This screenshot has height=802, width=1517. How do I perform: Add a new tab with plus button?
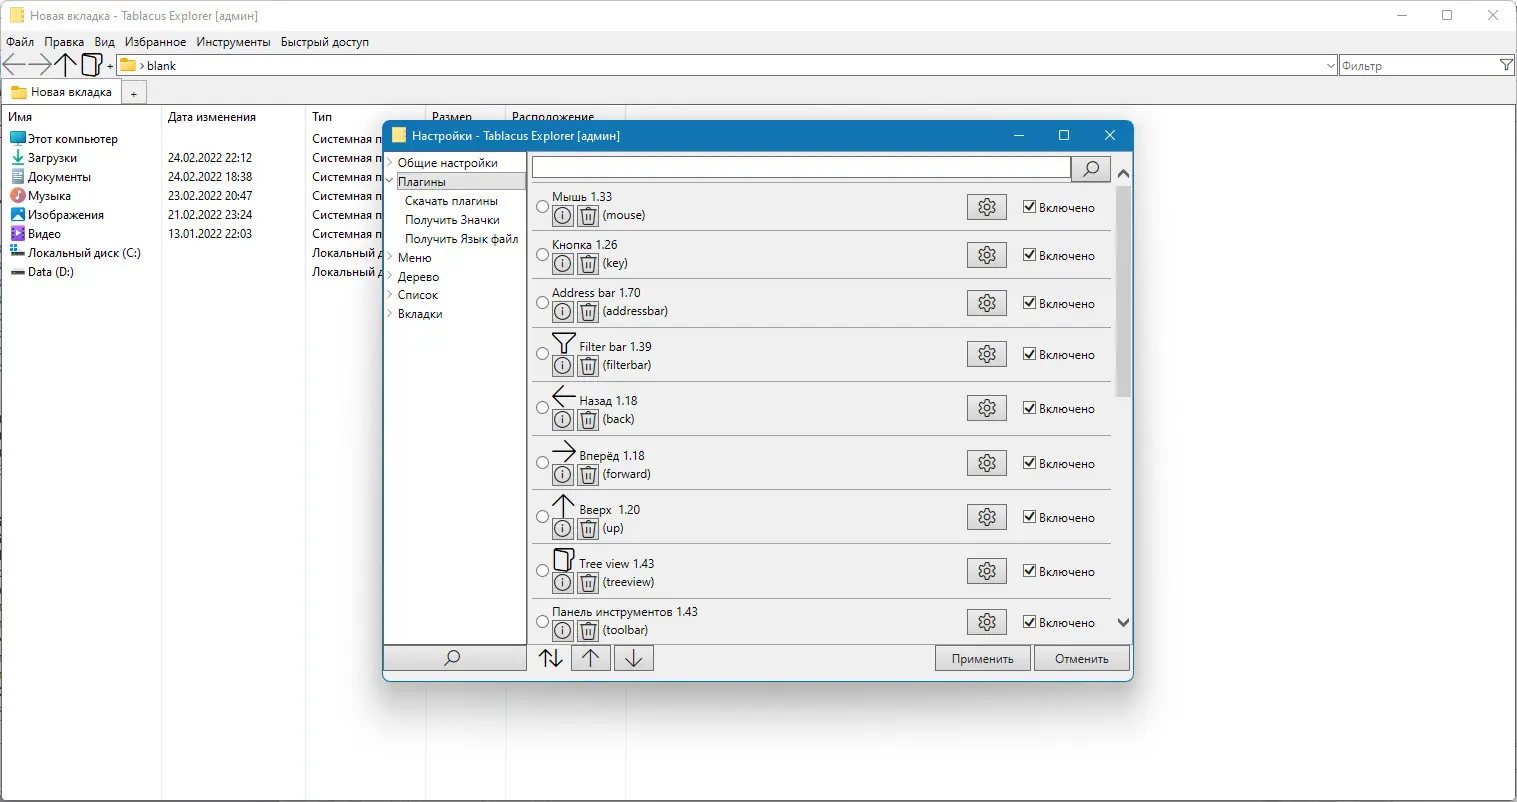click(133, 93)
